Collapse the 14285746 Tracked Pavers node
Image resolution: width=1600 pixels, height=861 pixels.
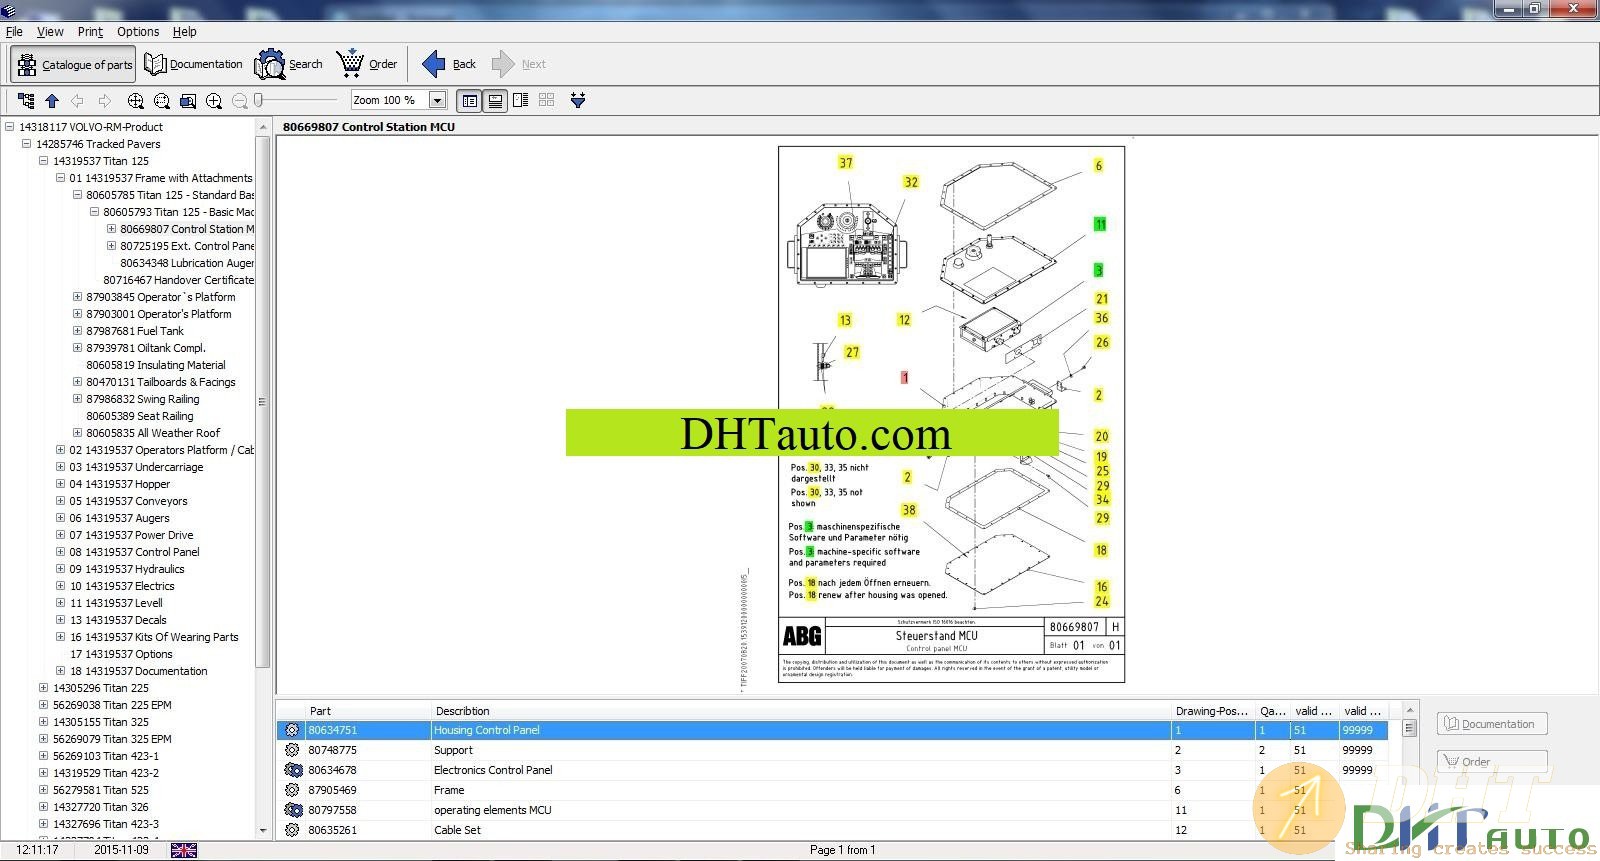(27, 144)
